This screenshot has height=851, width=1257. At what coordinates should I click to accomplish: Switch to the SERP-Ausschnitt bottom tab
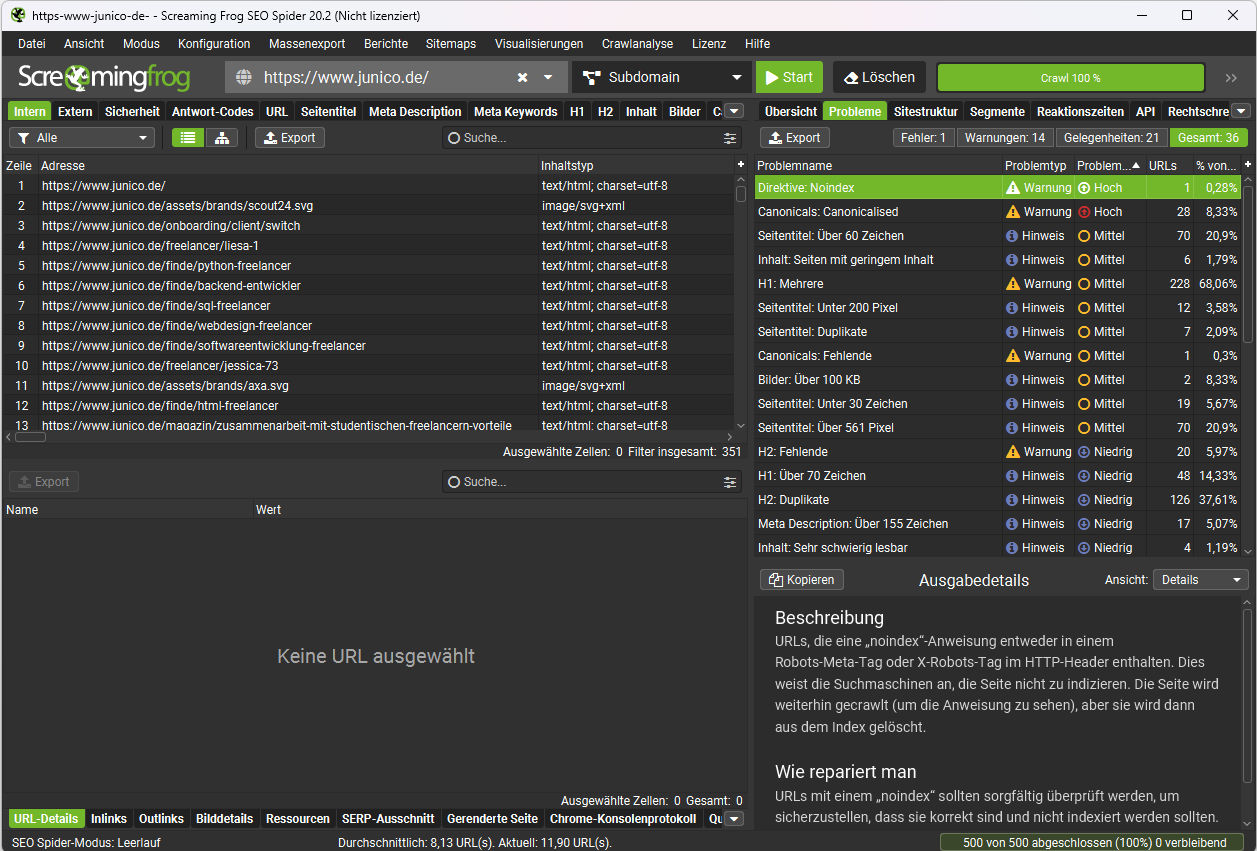coord(388,819)
